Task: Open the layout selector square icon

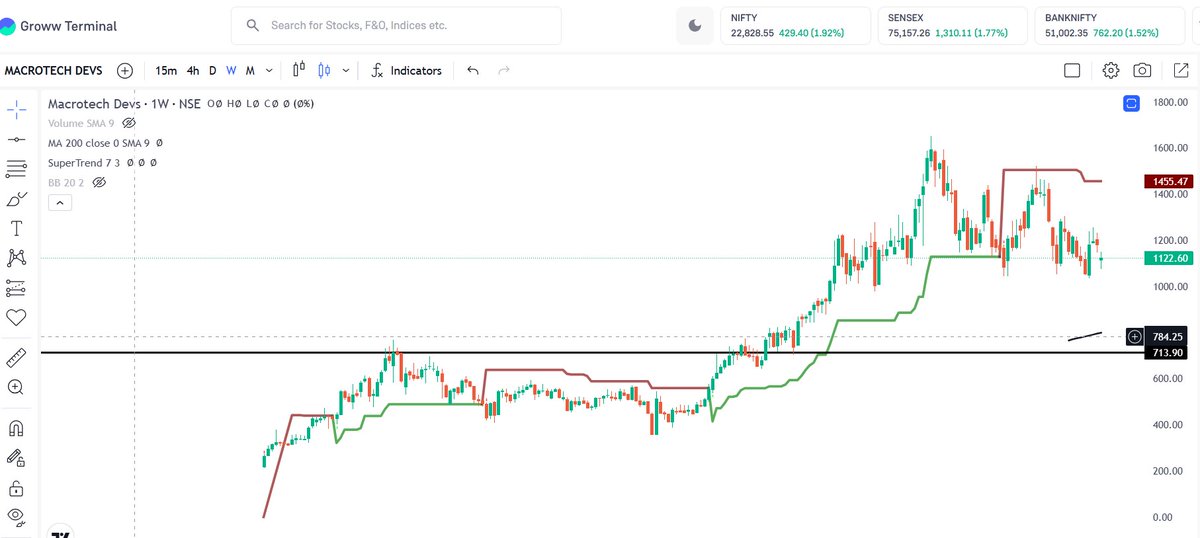Action: pyautogui.click(x=1072, y=70)
